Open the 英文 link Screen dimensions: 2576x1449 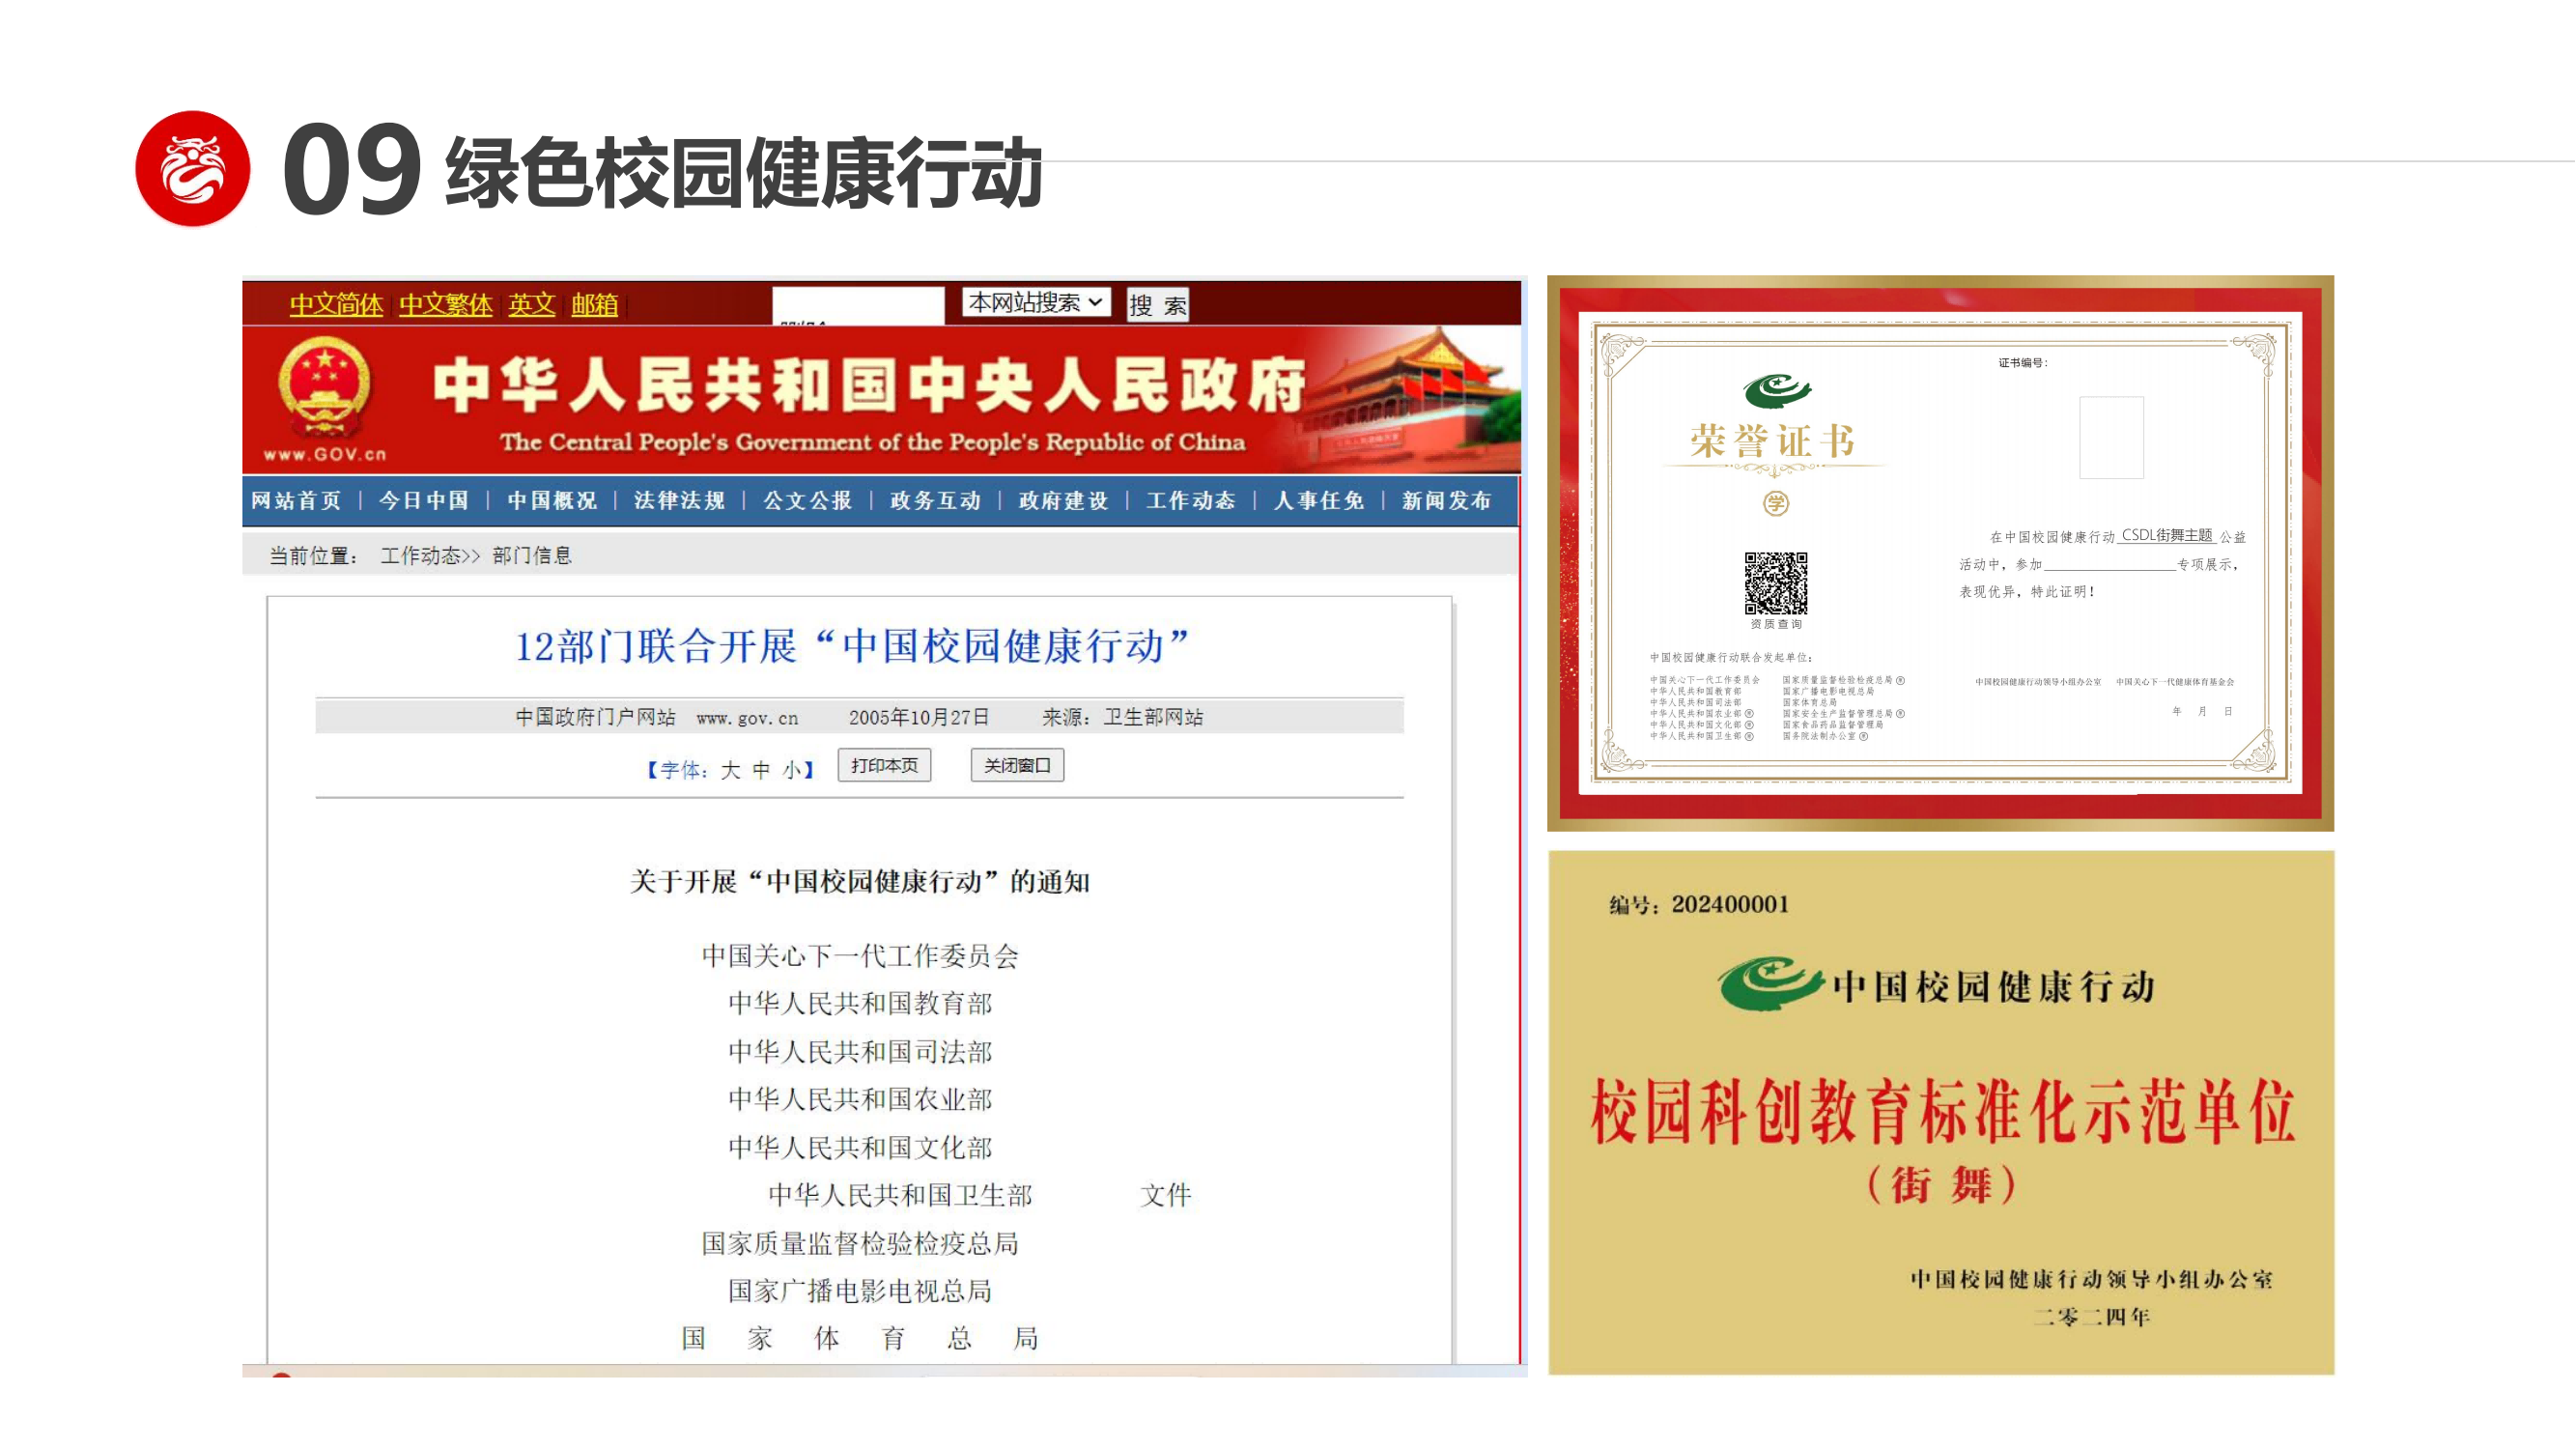pyautogui.click(x=531, y=305)
